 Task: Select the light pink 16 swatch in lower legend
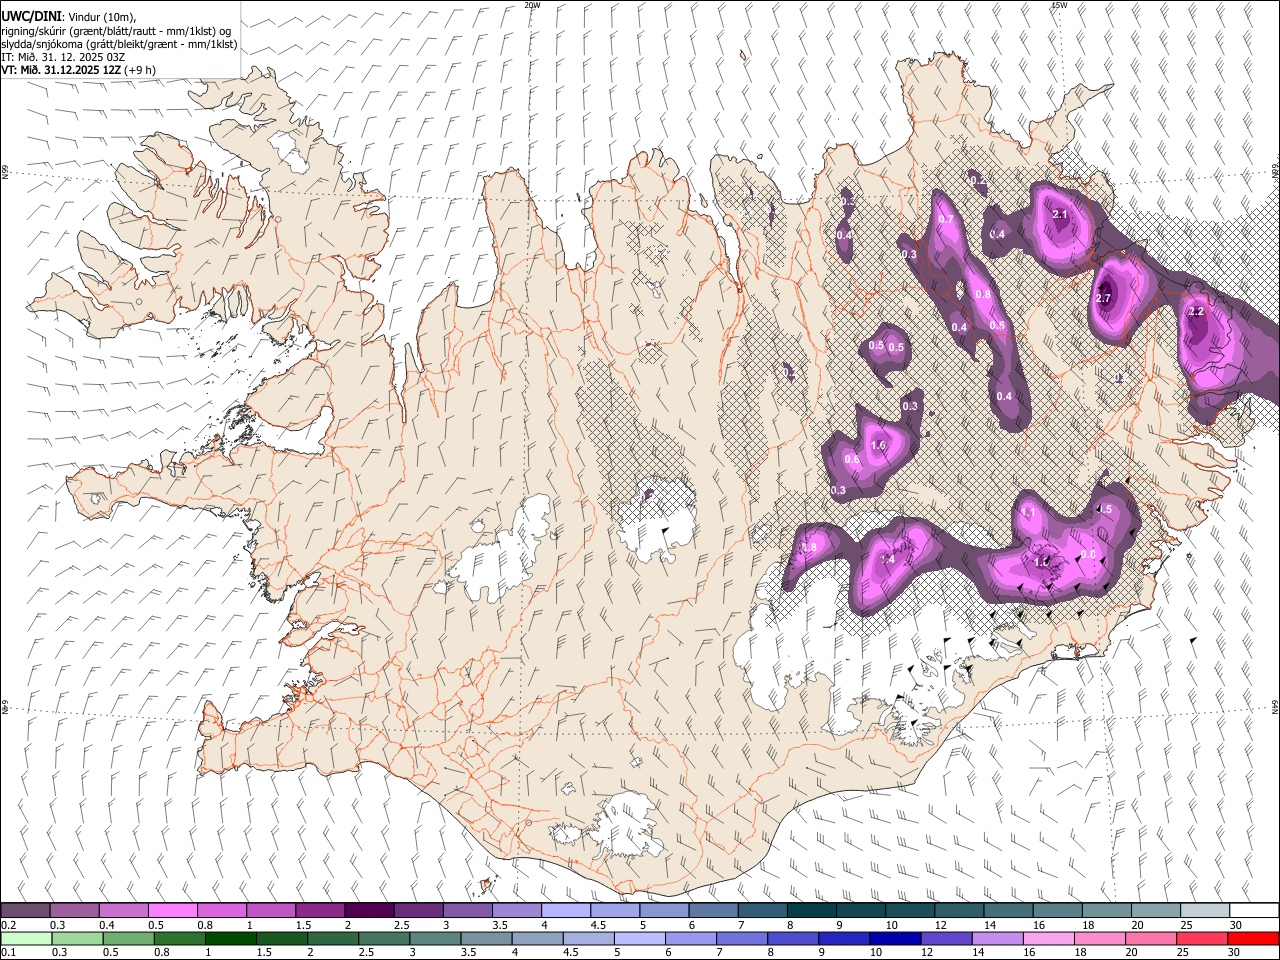coord(1047,938)
